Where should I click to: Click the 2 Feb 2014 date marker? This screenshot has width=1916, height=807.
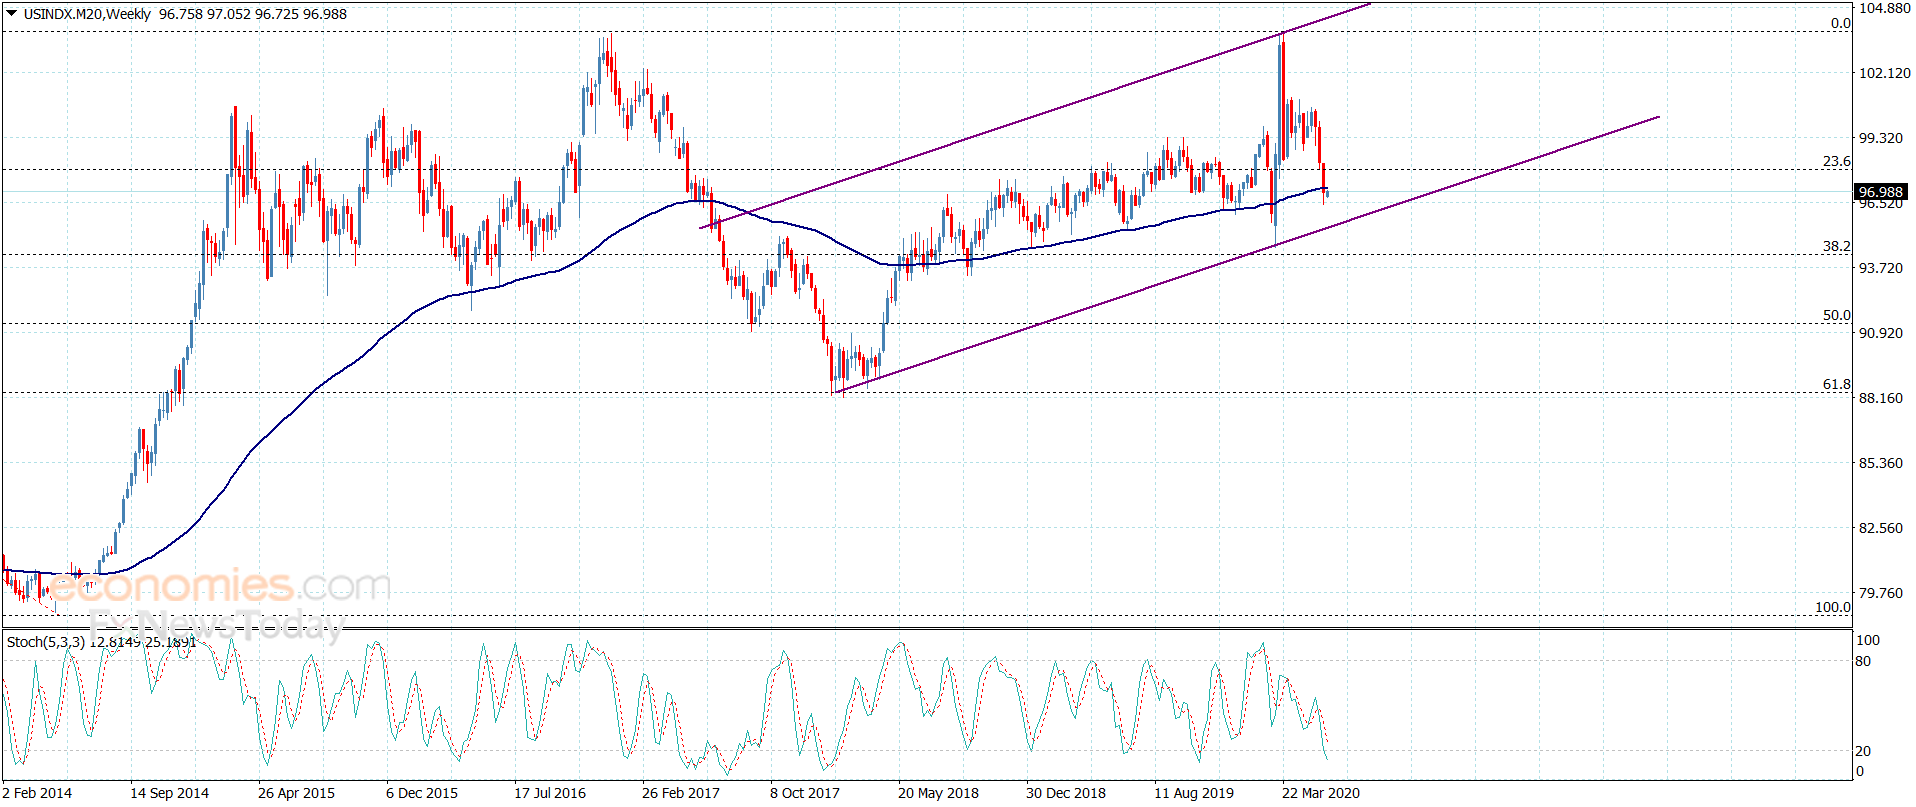pyautogui.click(x=37, y=793)
